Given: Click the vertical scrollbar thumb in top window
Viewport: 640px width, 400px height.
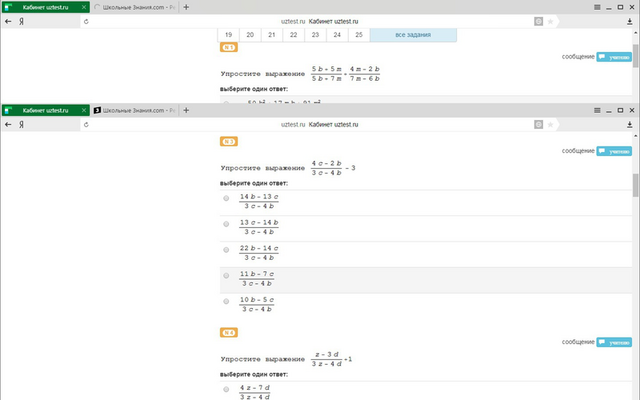Looking at the screenshot, I should [636, 56].
